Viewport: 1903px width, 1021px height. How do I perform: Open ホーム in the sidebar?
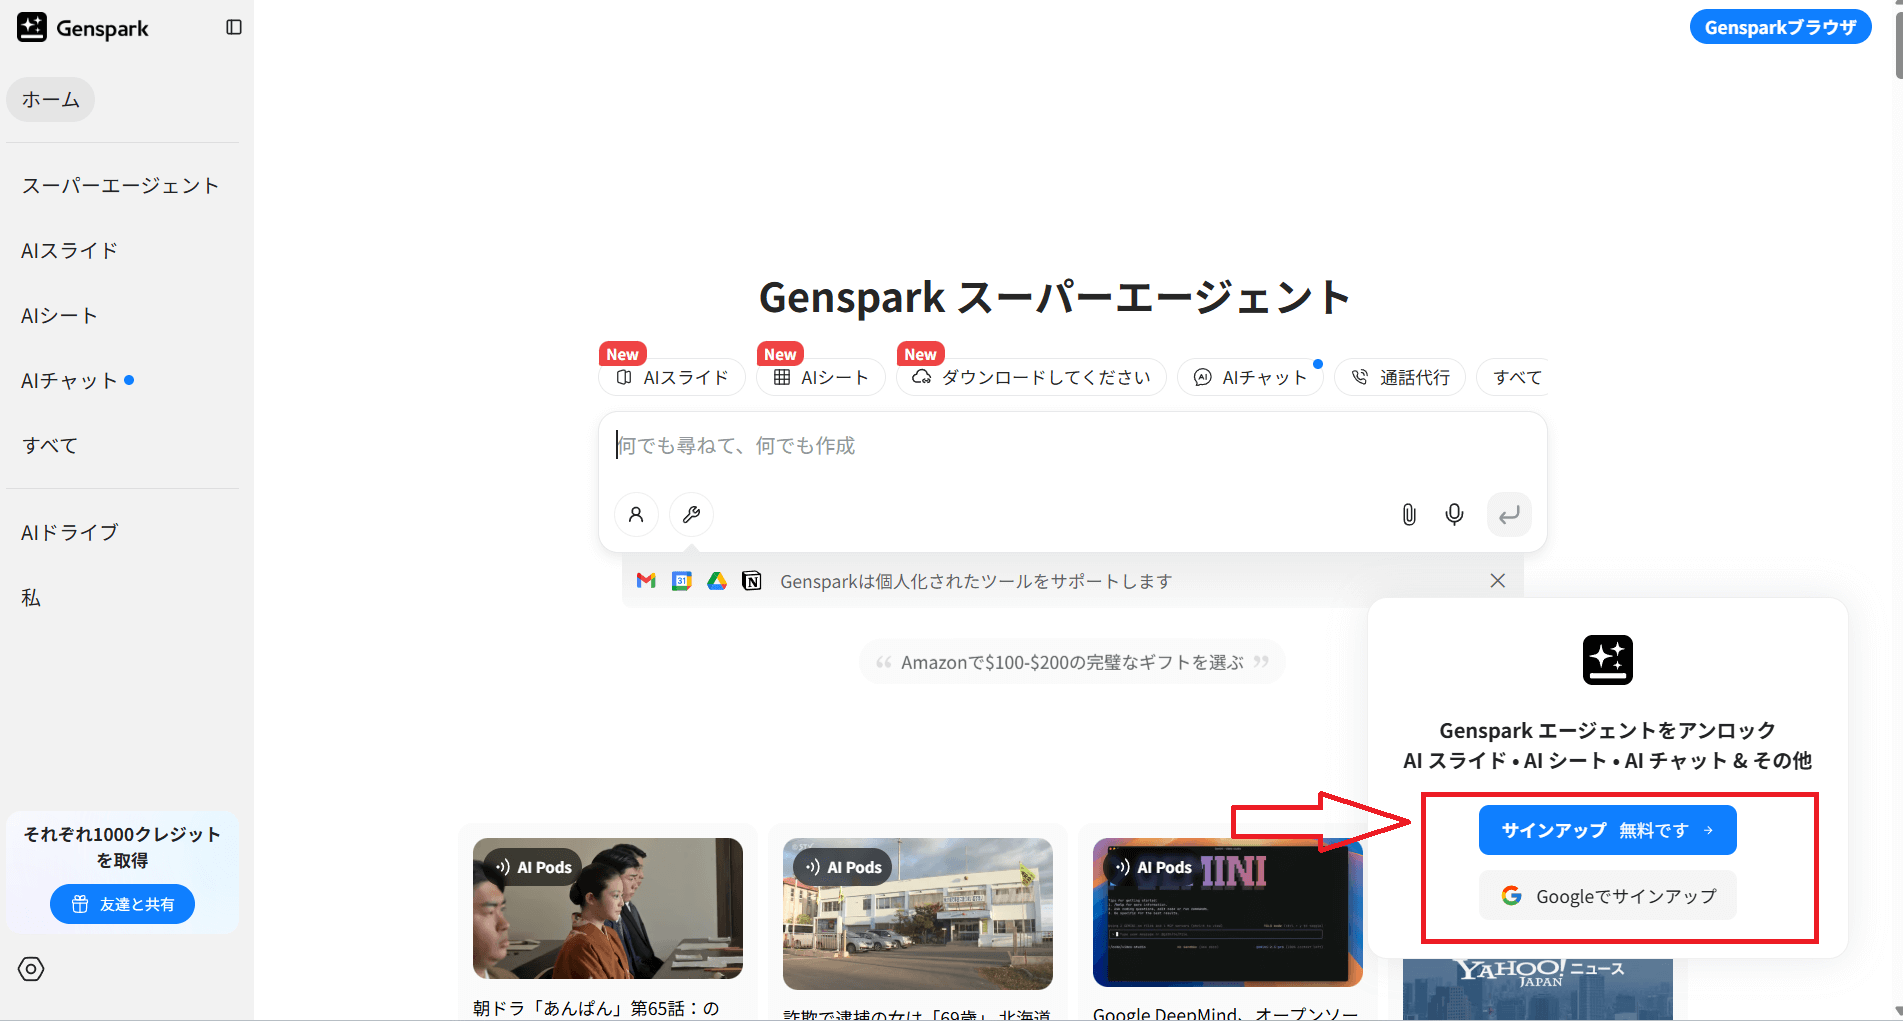(x=50, y=100)
